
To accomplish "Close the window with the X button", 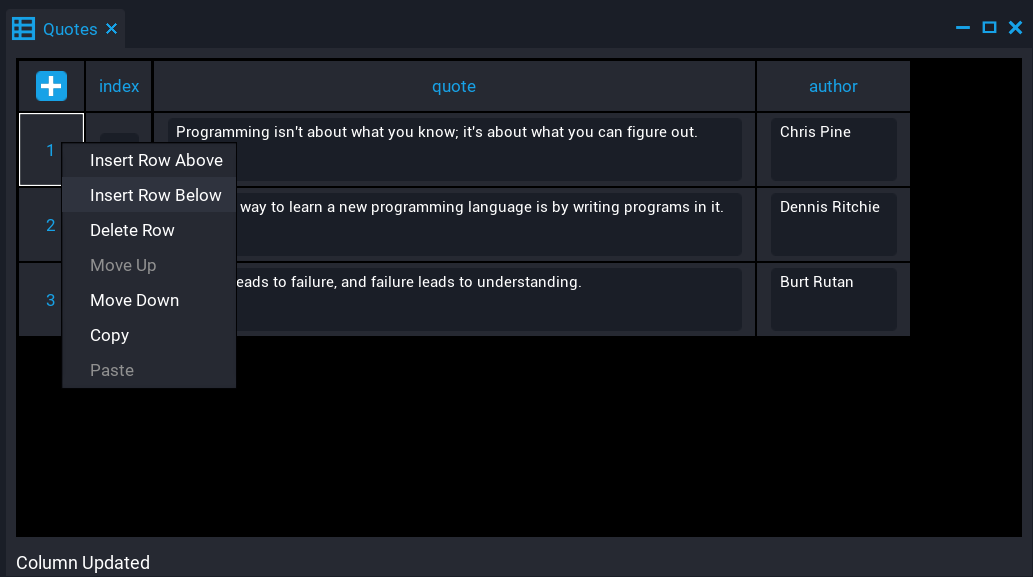I will point(1015,28).
